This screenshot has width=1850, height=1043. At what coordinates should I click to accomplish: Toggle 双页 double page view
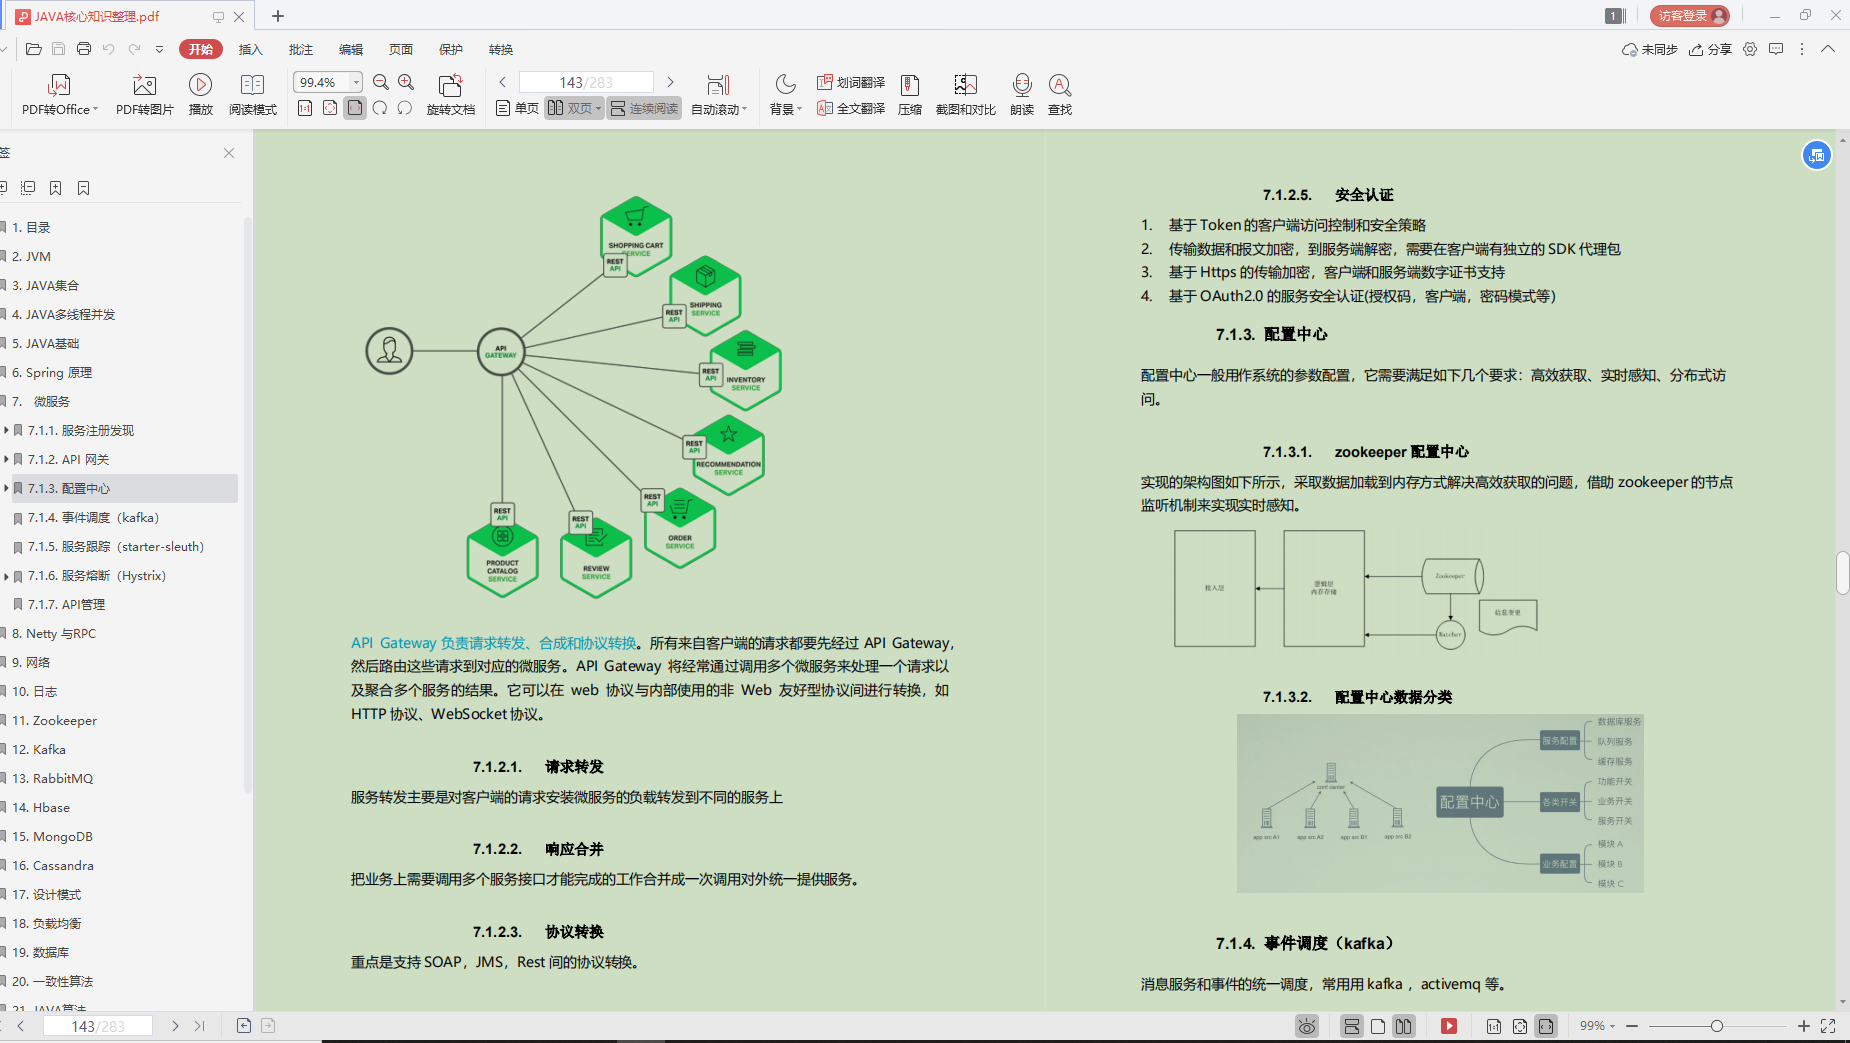pos(574,108)
